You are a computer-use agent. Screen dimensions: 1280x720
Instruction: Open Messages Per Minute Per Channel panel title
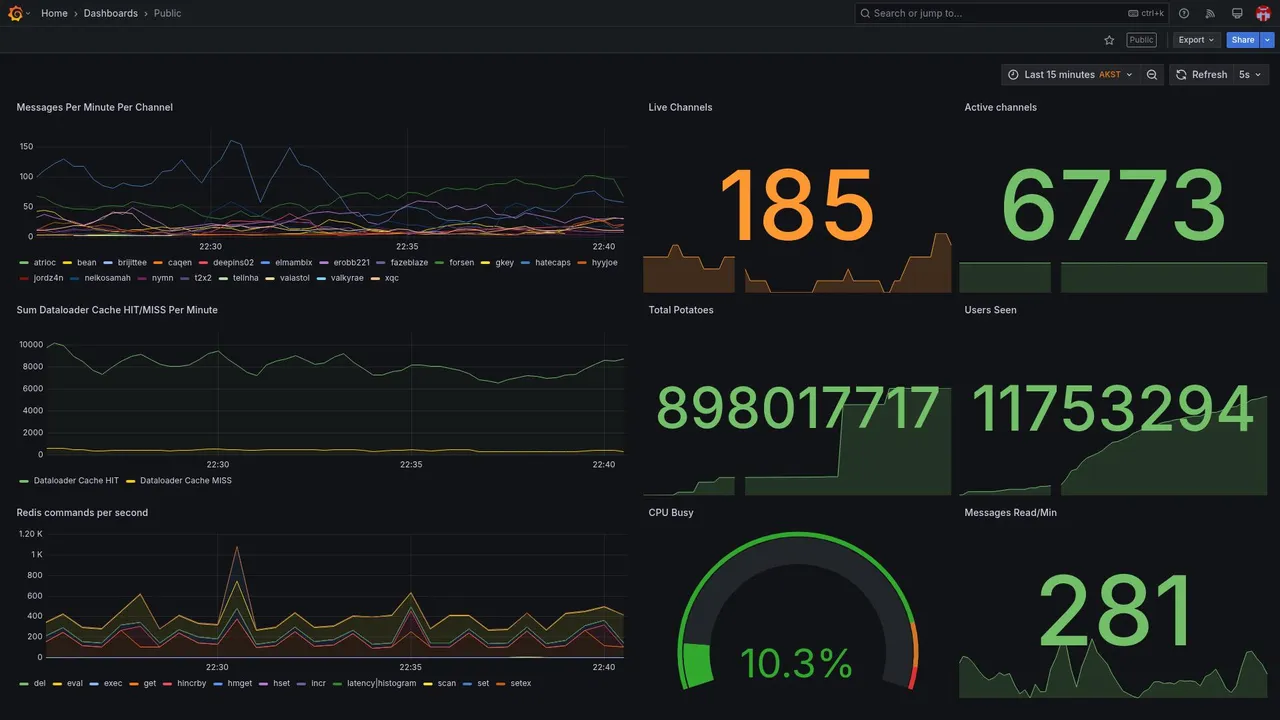pyautogui.click(x=95, y=107)
